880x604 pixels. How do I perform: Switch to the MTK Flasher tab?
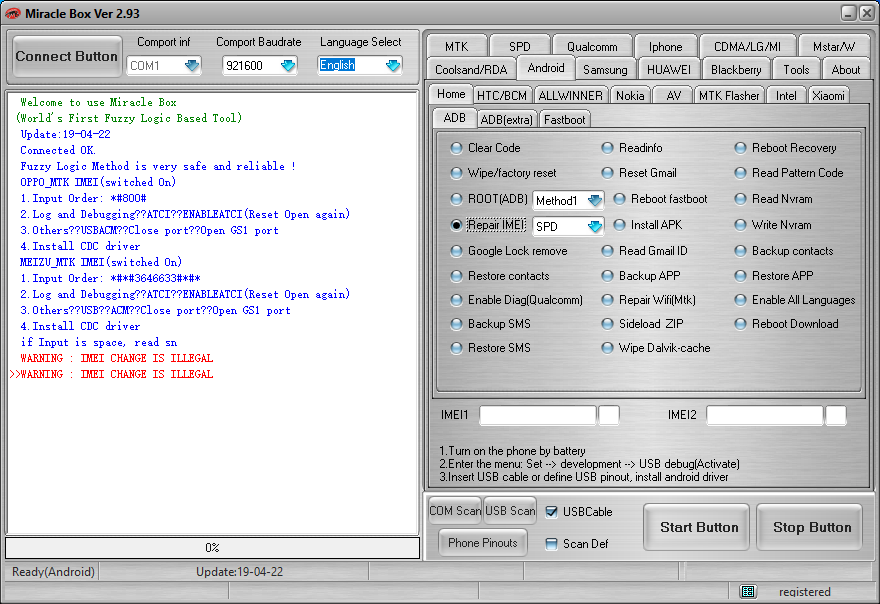[729, 96]
